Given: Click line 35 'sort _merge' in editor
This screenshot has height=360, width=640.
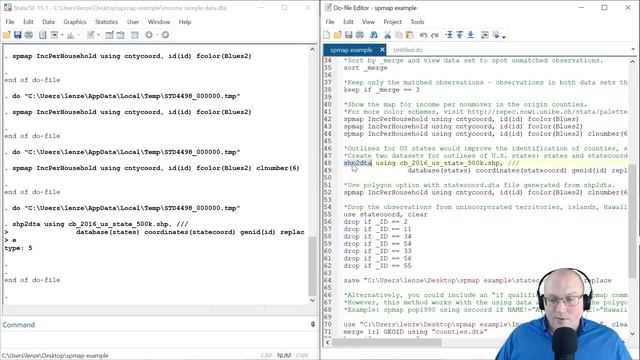Looking at the screenshot, I should tap(365, 67).
